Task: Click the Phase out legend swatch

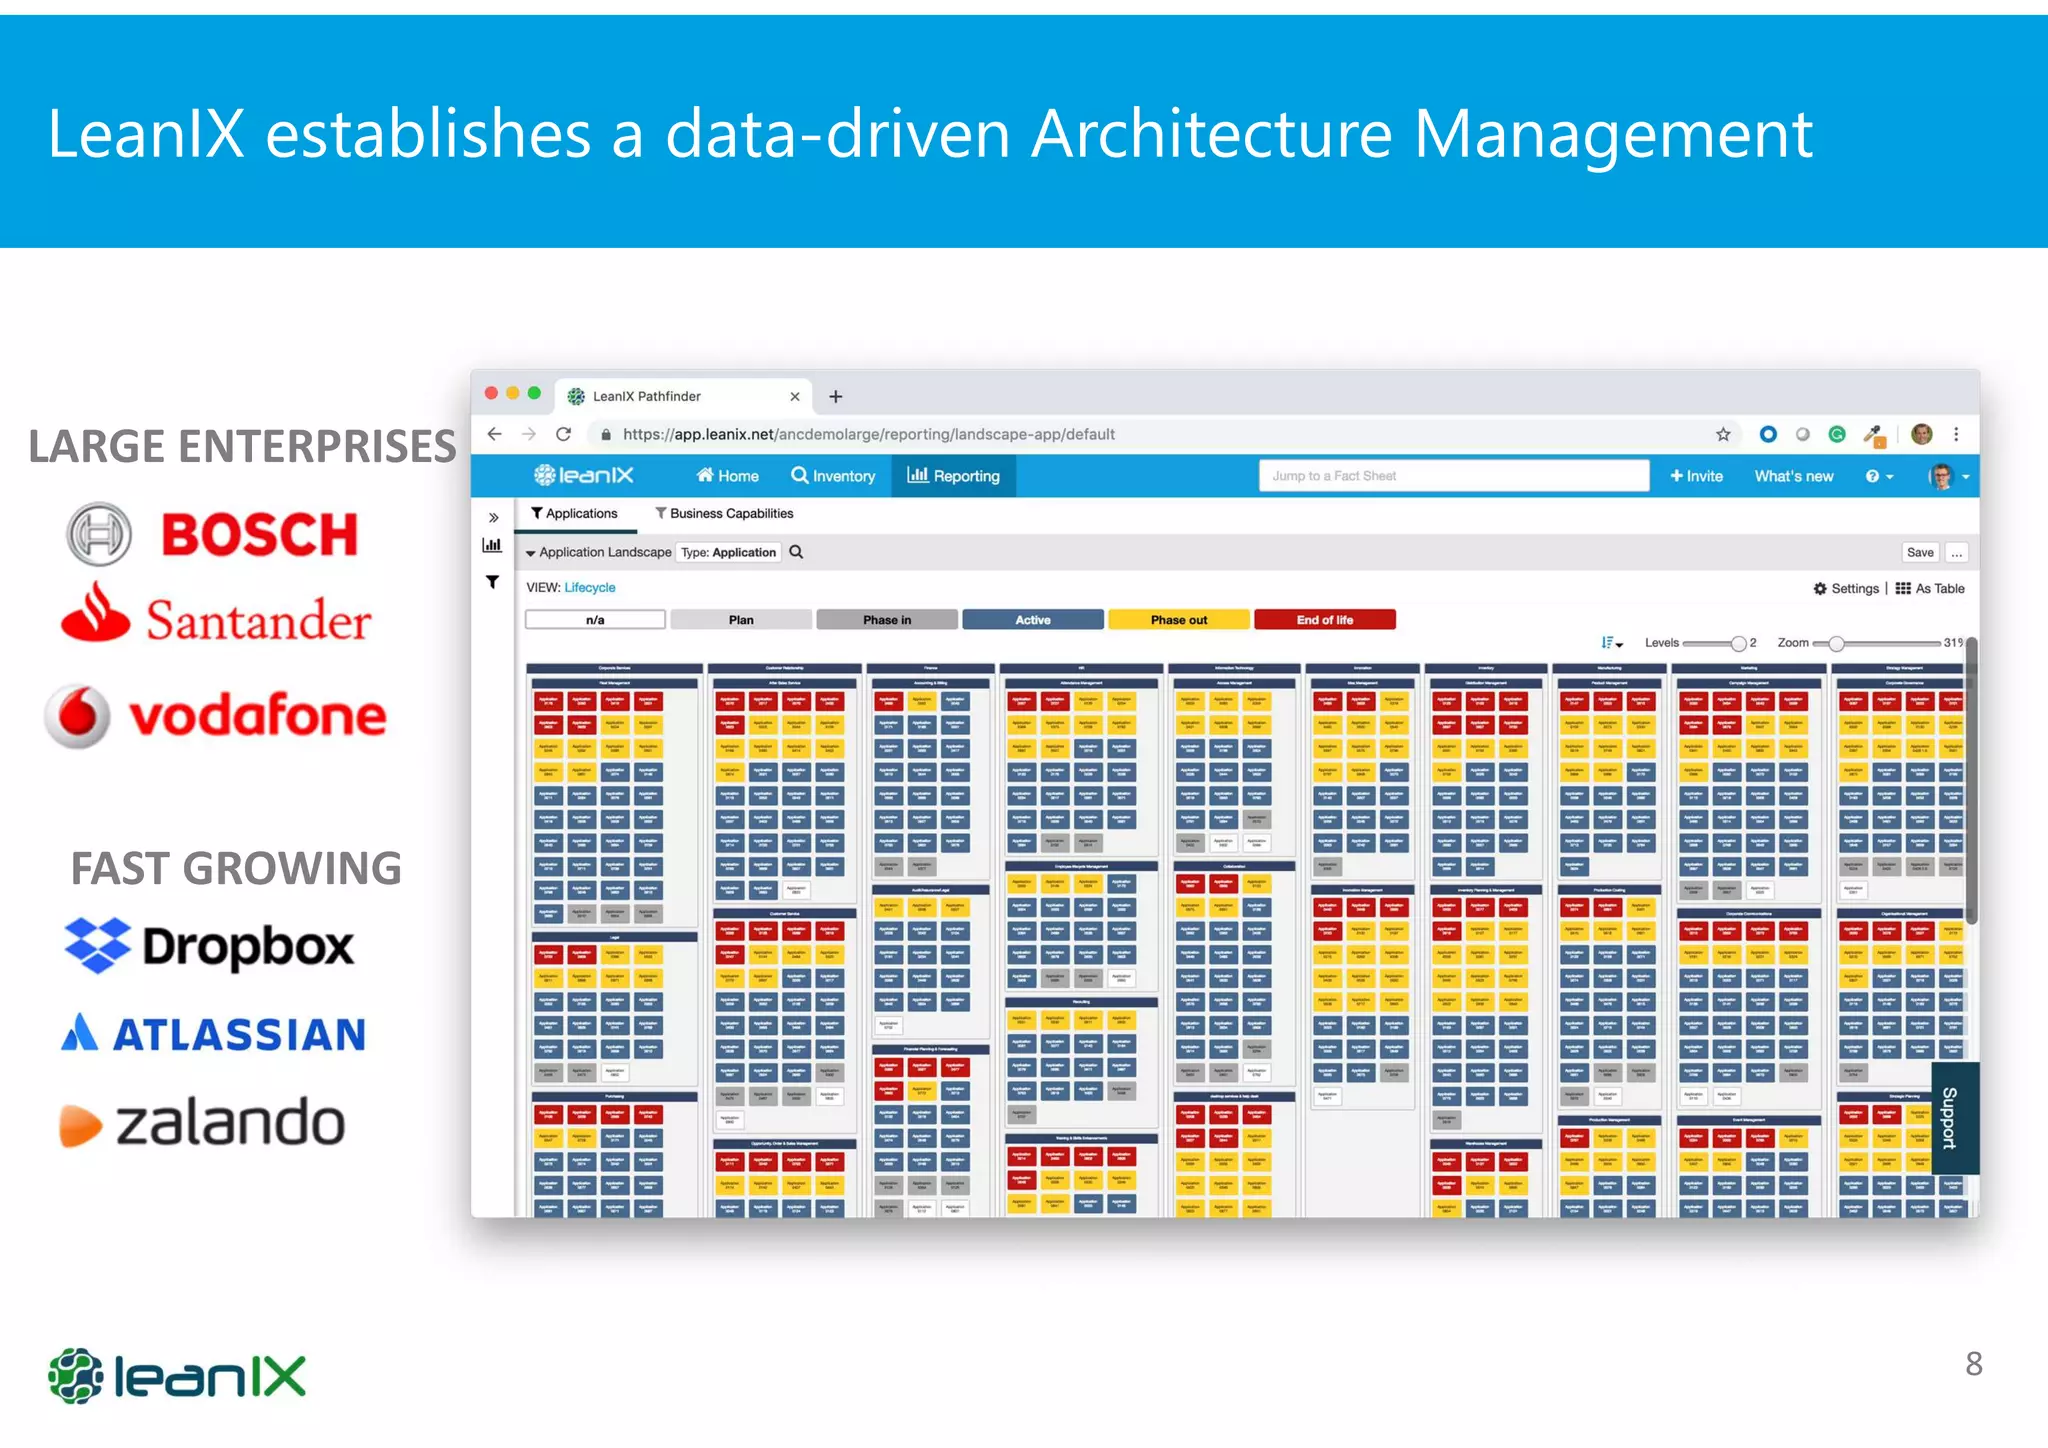Action: (1179, 620)
